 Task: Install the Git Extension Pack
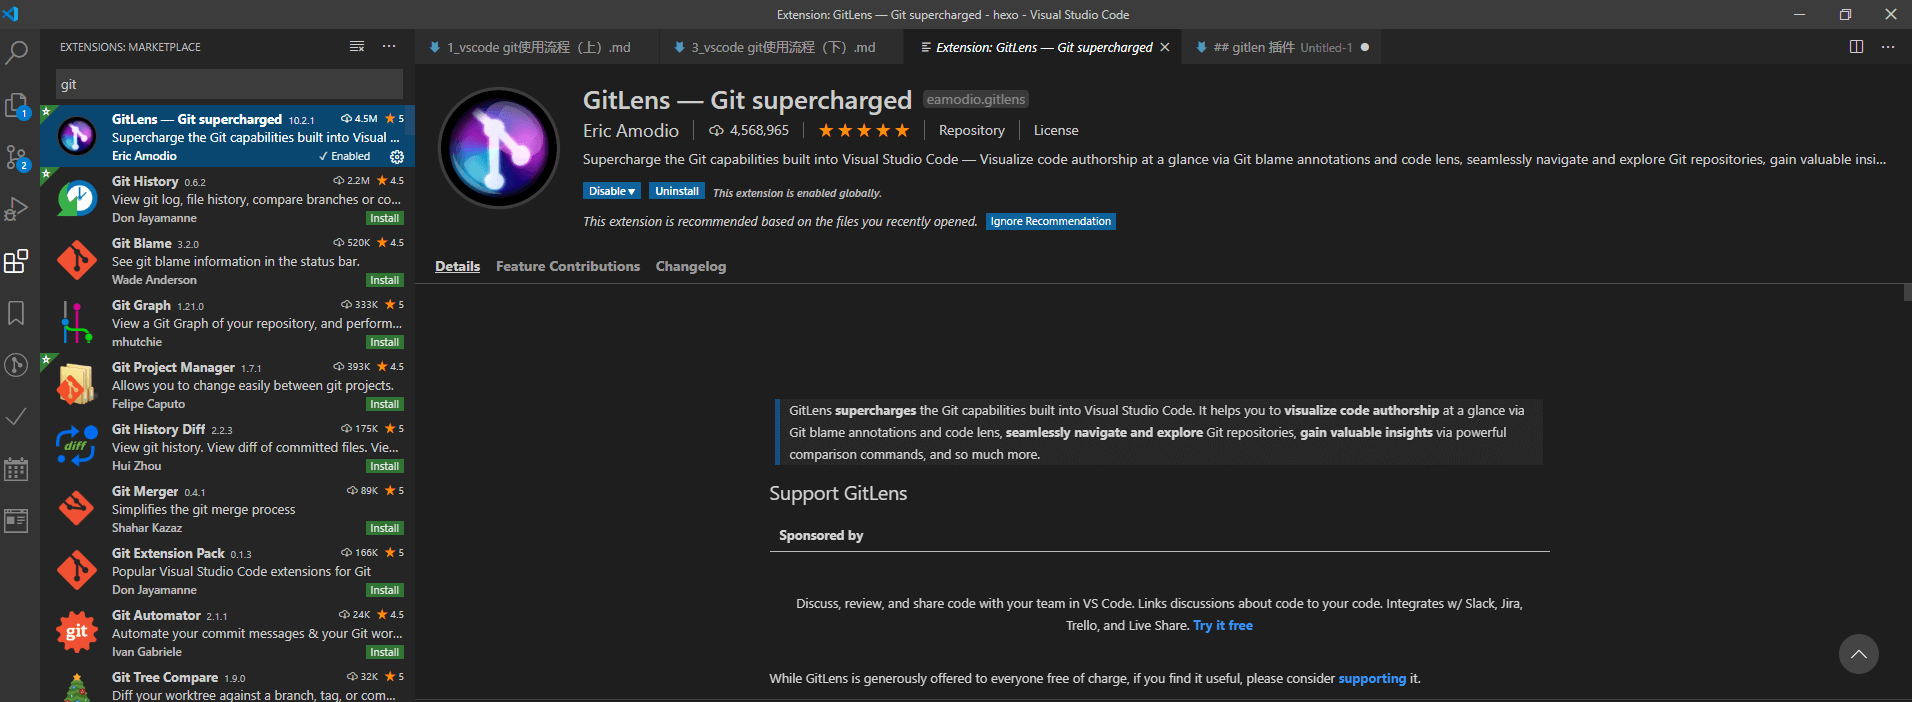[x=384, y=590]
